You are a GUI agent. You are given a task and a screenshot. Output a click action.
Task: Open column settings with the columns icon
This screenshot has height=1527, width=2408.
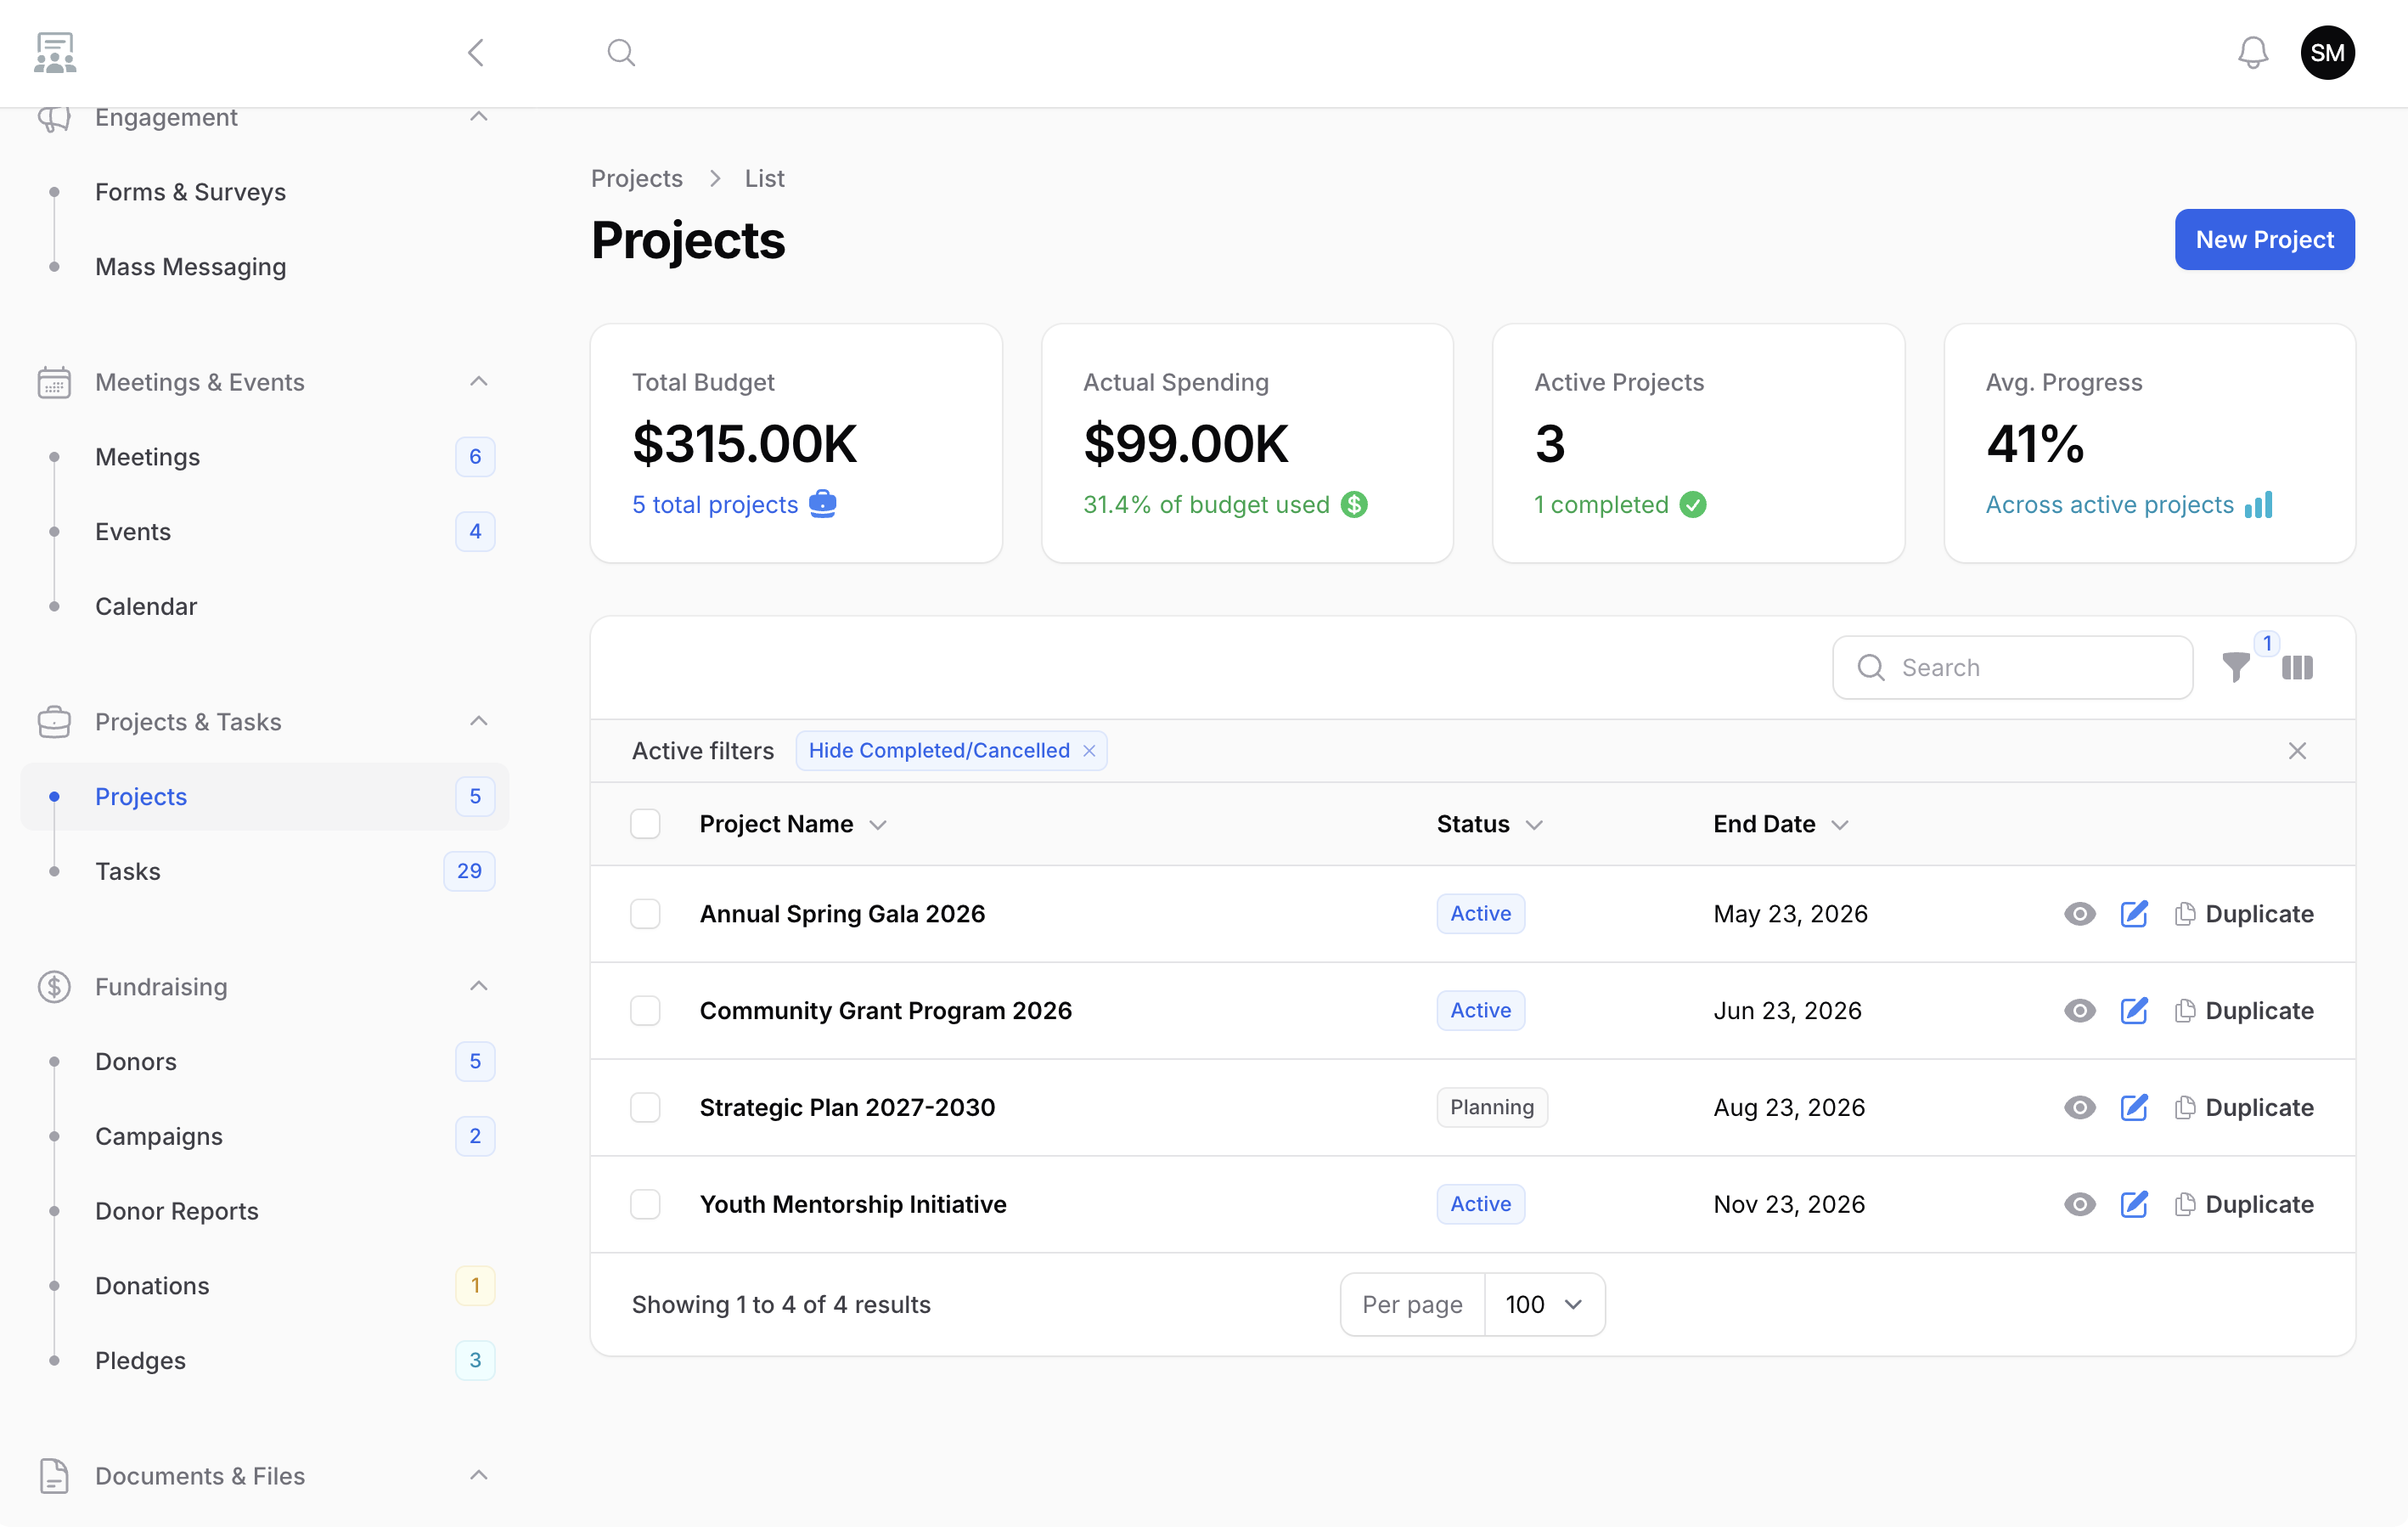pyautogui.click(x=2298, y=667)
